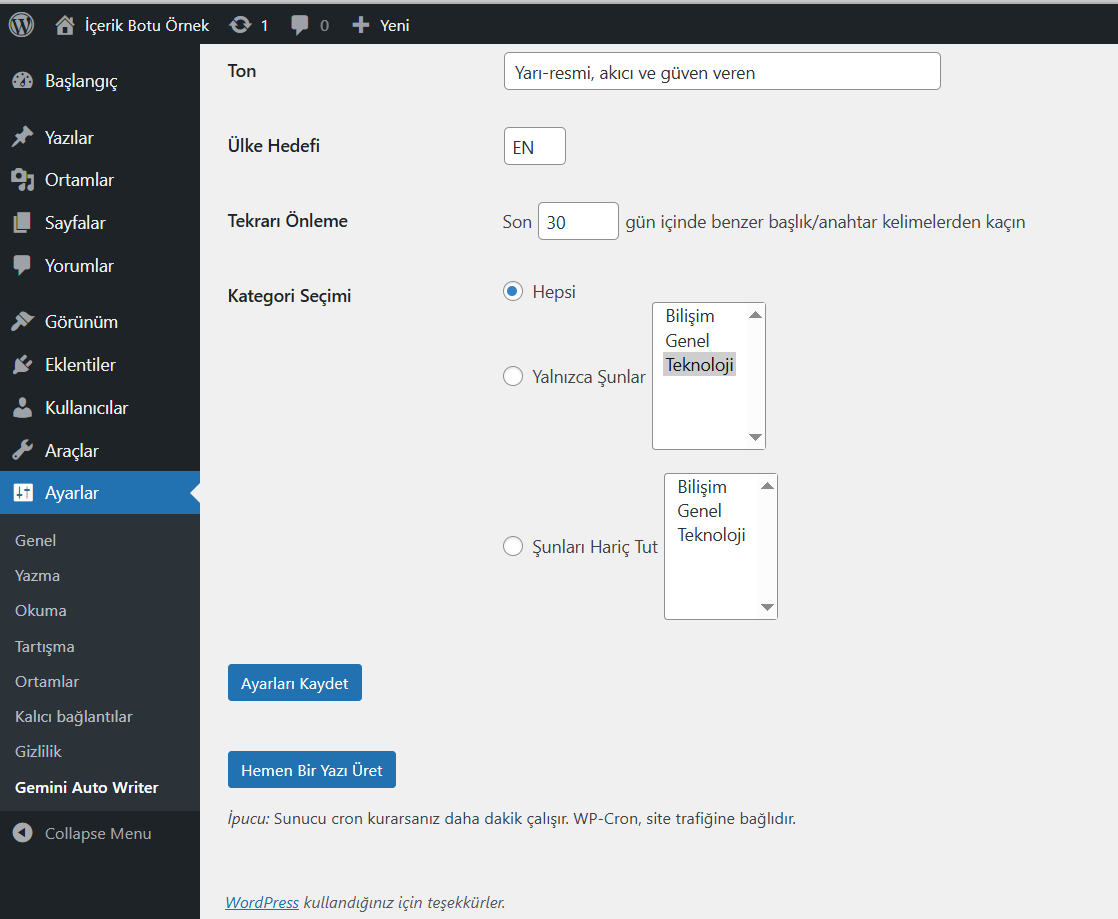Choose Bilişim in the Şunları Hariç Tut list

[x=702, y=487]
